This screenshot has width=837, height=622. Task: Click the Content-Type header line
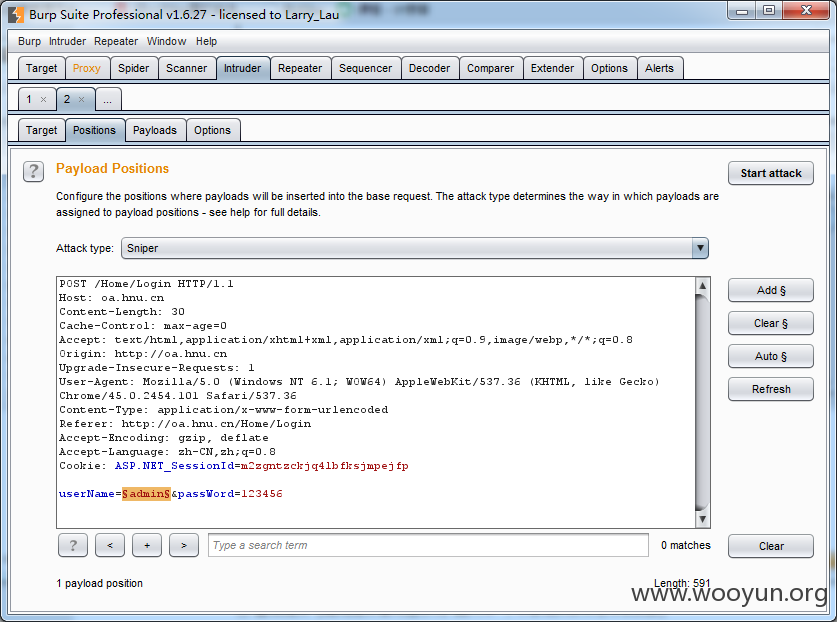[x=224, y=410]
